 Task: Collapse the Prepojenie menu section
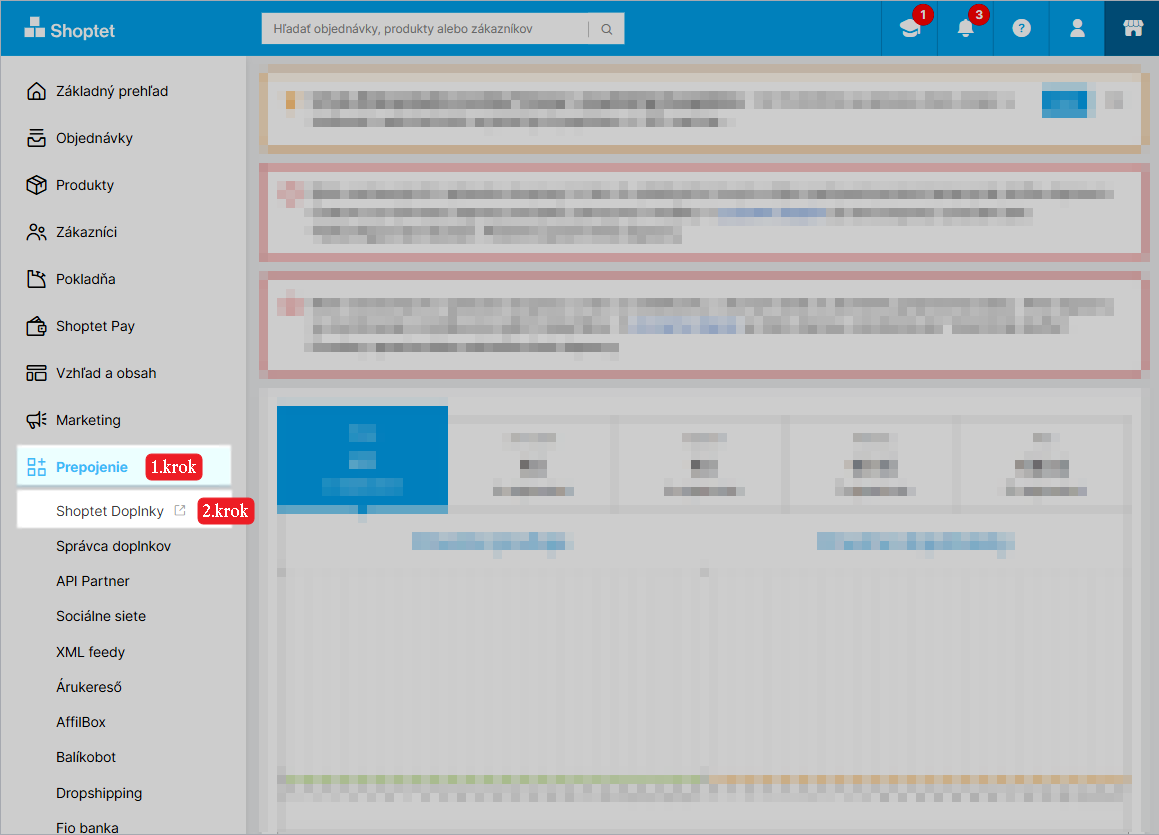[92, 467]
